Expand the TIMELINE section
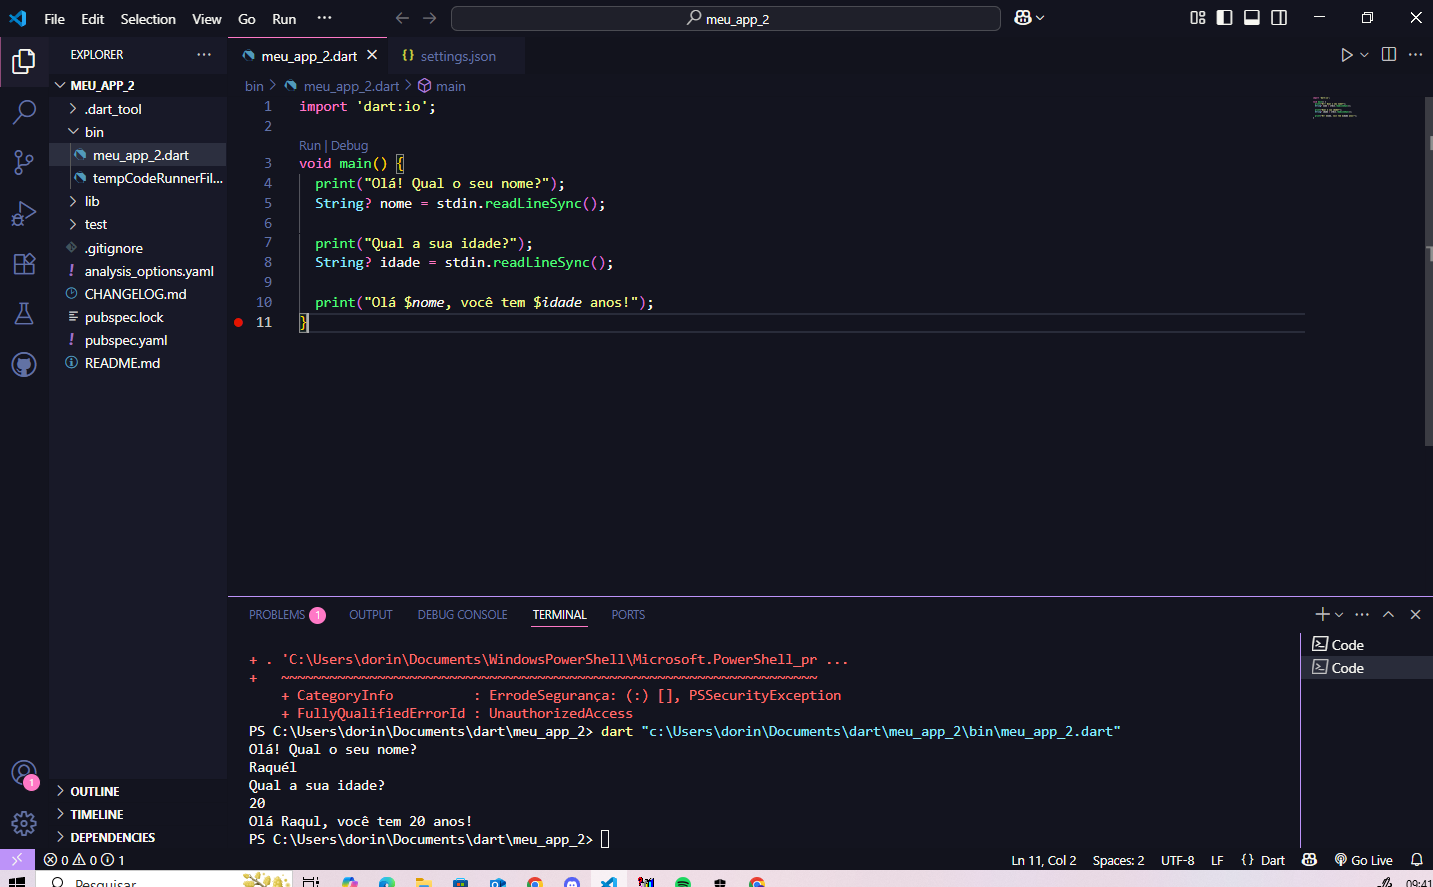This screenshot has height=887, width=1433. [x=138, y=815]
